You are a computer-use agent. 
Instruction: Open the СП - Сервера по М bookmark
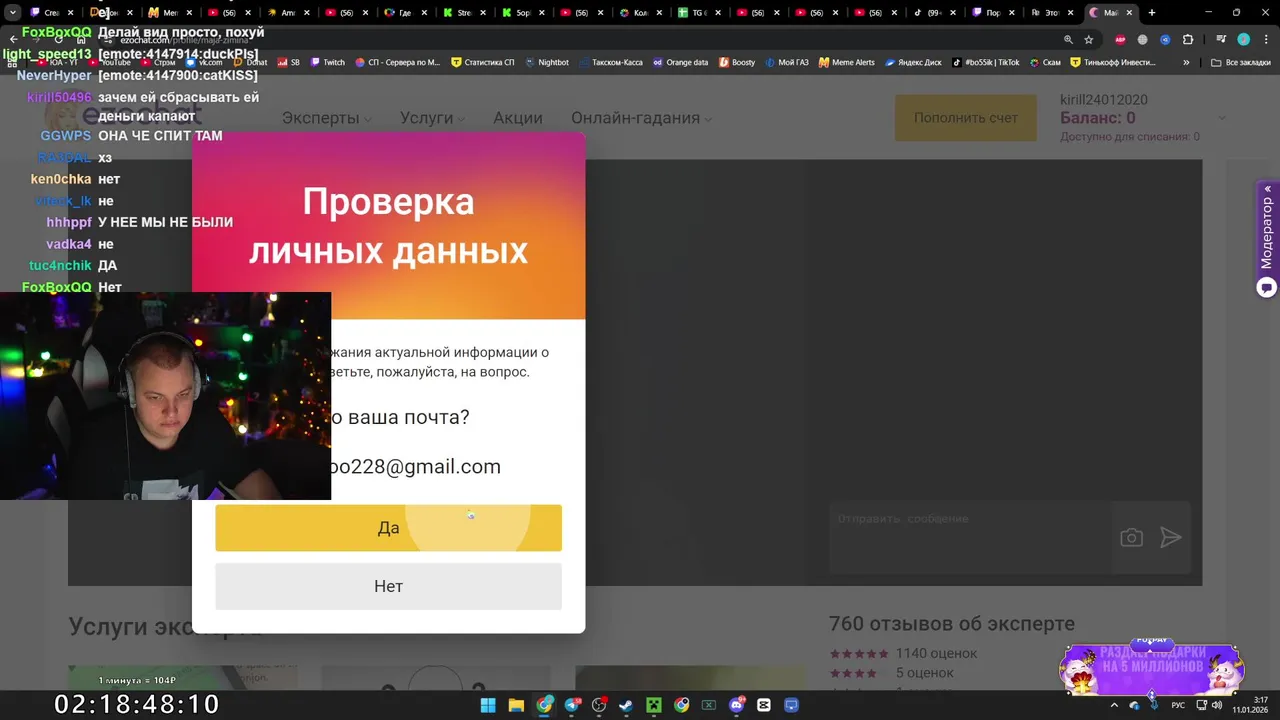tap(397, 62)
